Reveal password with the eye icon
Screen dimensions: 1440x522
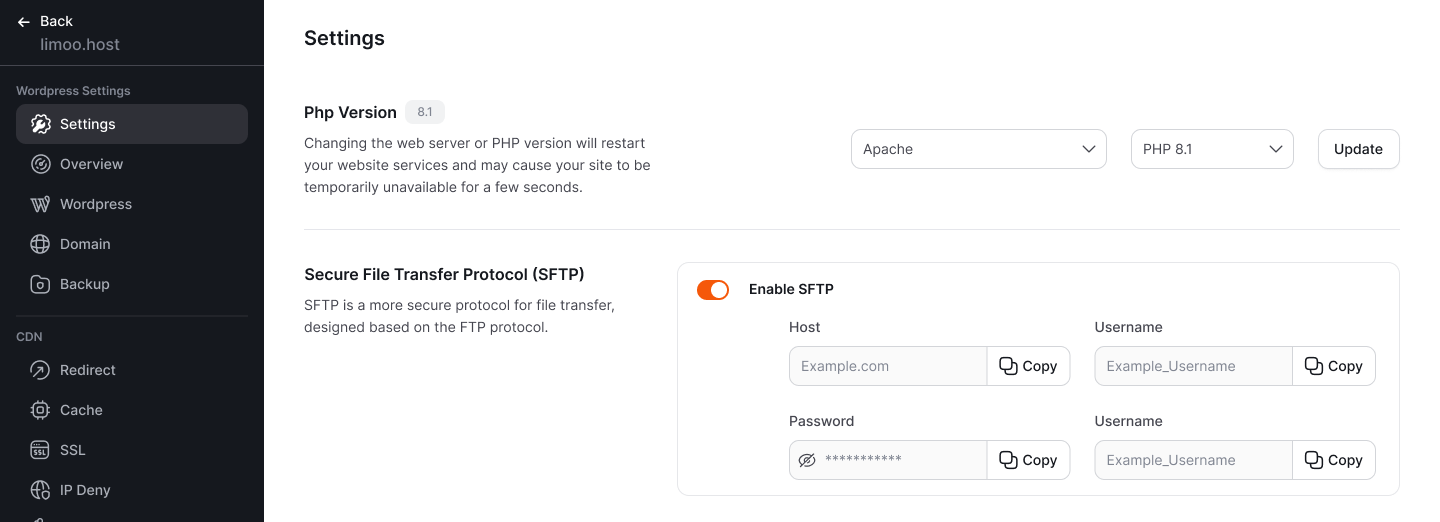click(x=808, y=460)
